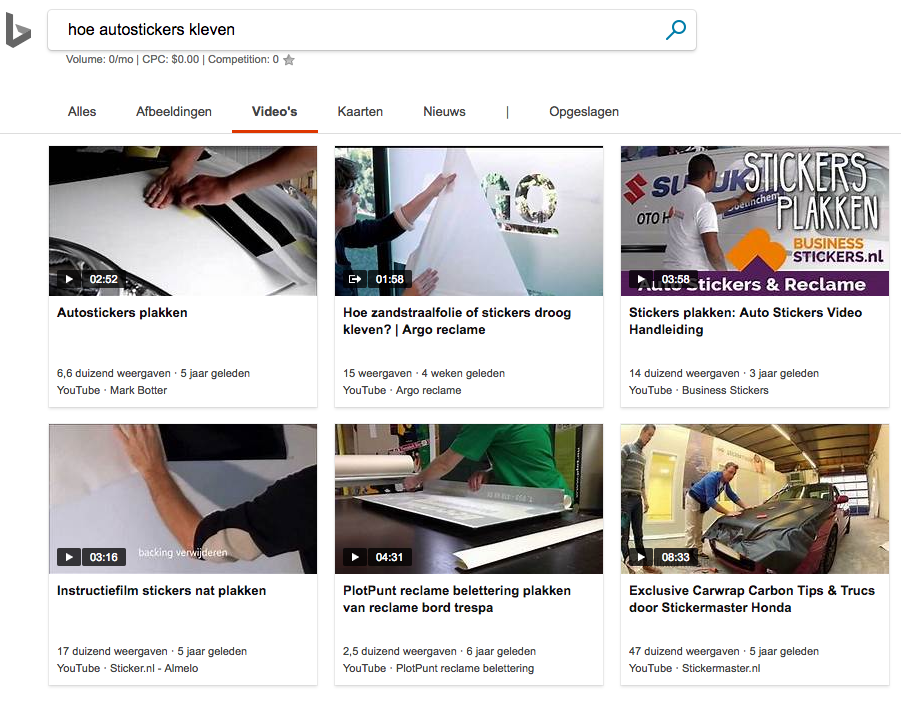Click 'YouTube · Sticker.nl - Almelo' source text
Screen dimensions: 901x702
[x=128, y=668]
